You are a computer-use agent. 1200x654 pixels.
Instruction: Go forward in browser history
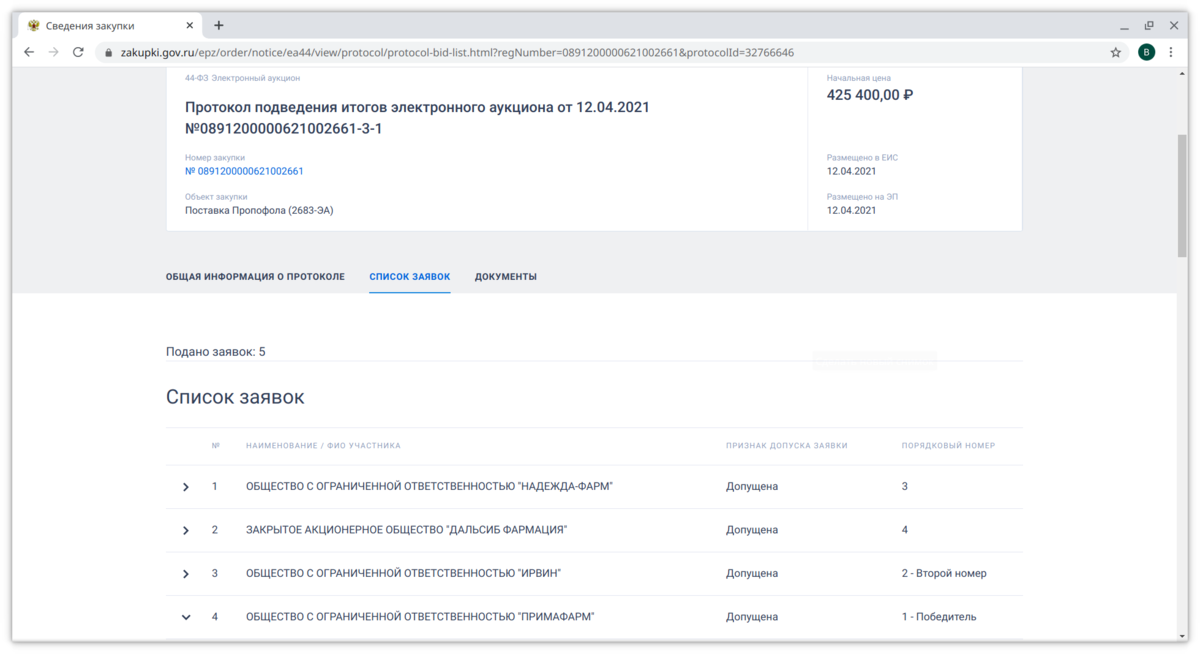click(53, 52)
